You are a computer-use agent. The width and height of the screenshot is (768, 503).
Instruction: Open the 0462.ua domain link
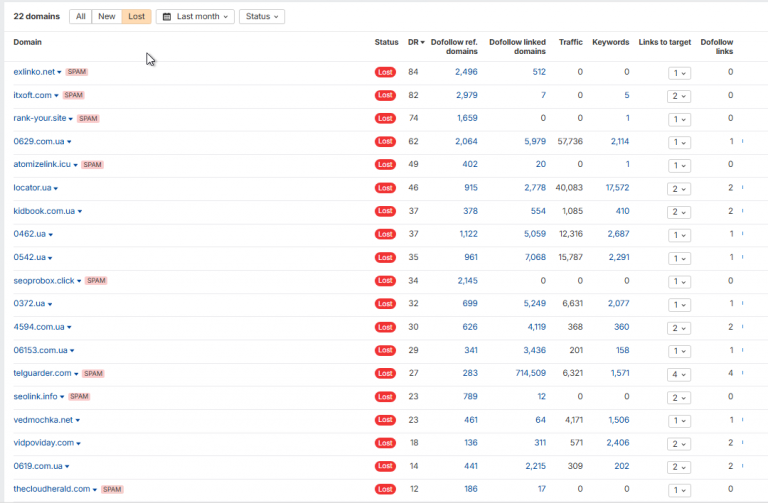29,234
